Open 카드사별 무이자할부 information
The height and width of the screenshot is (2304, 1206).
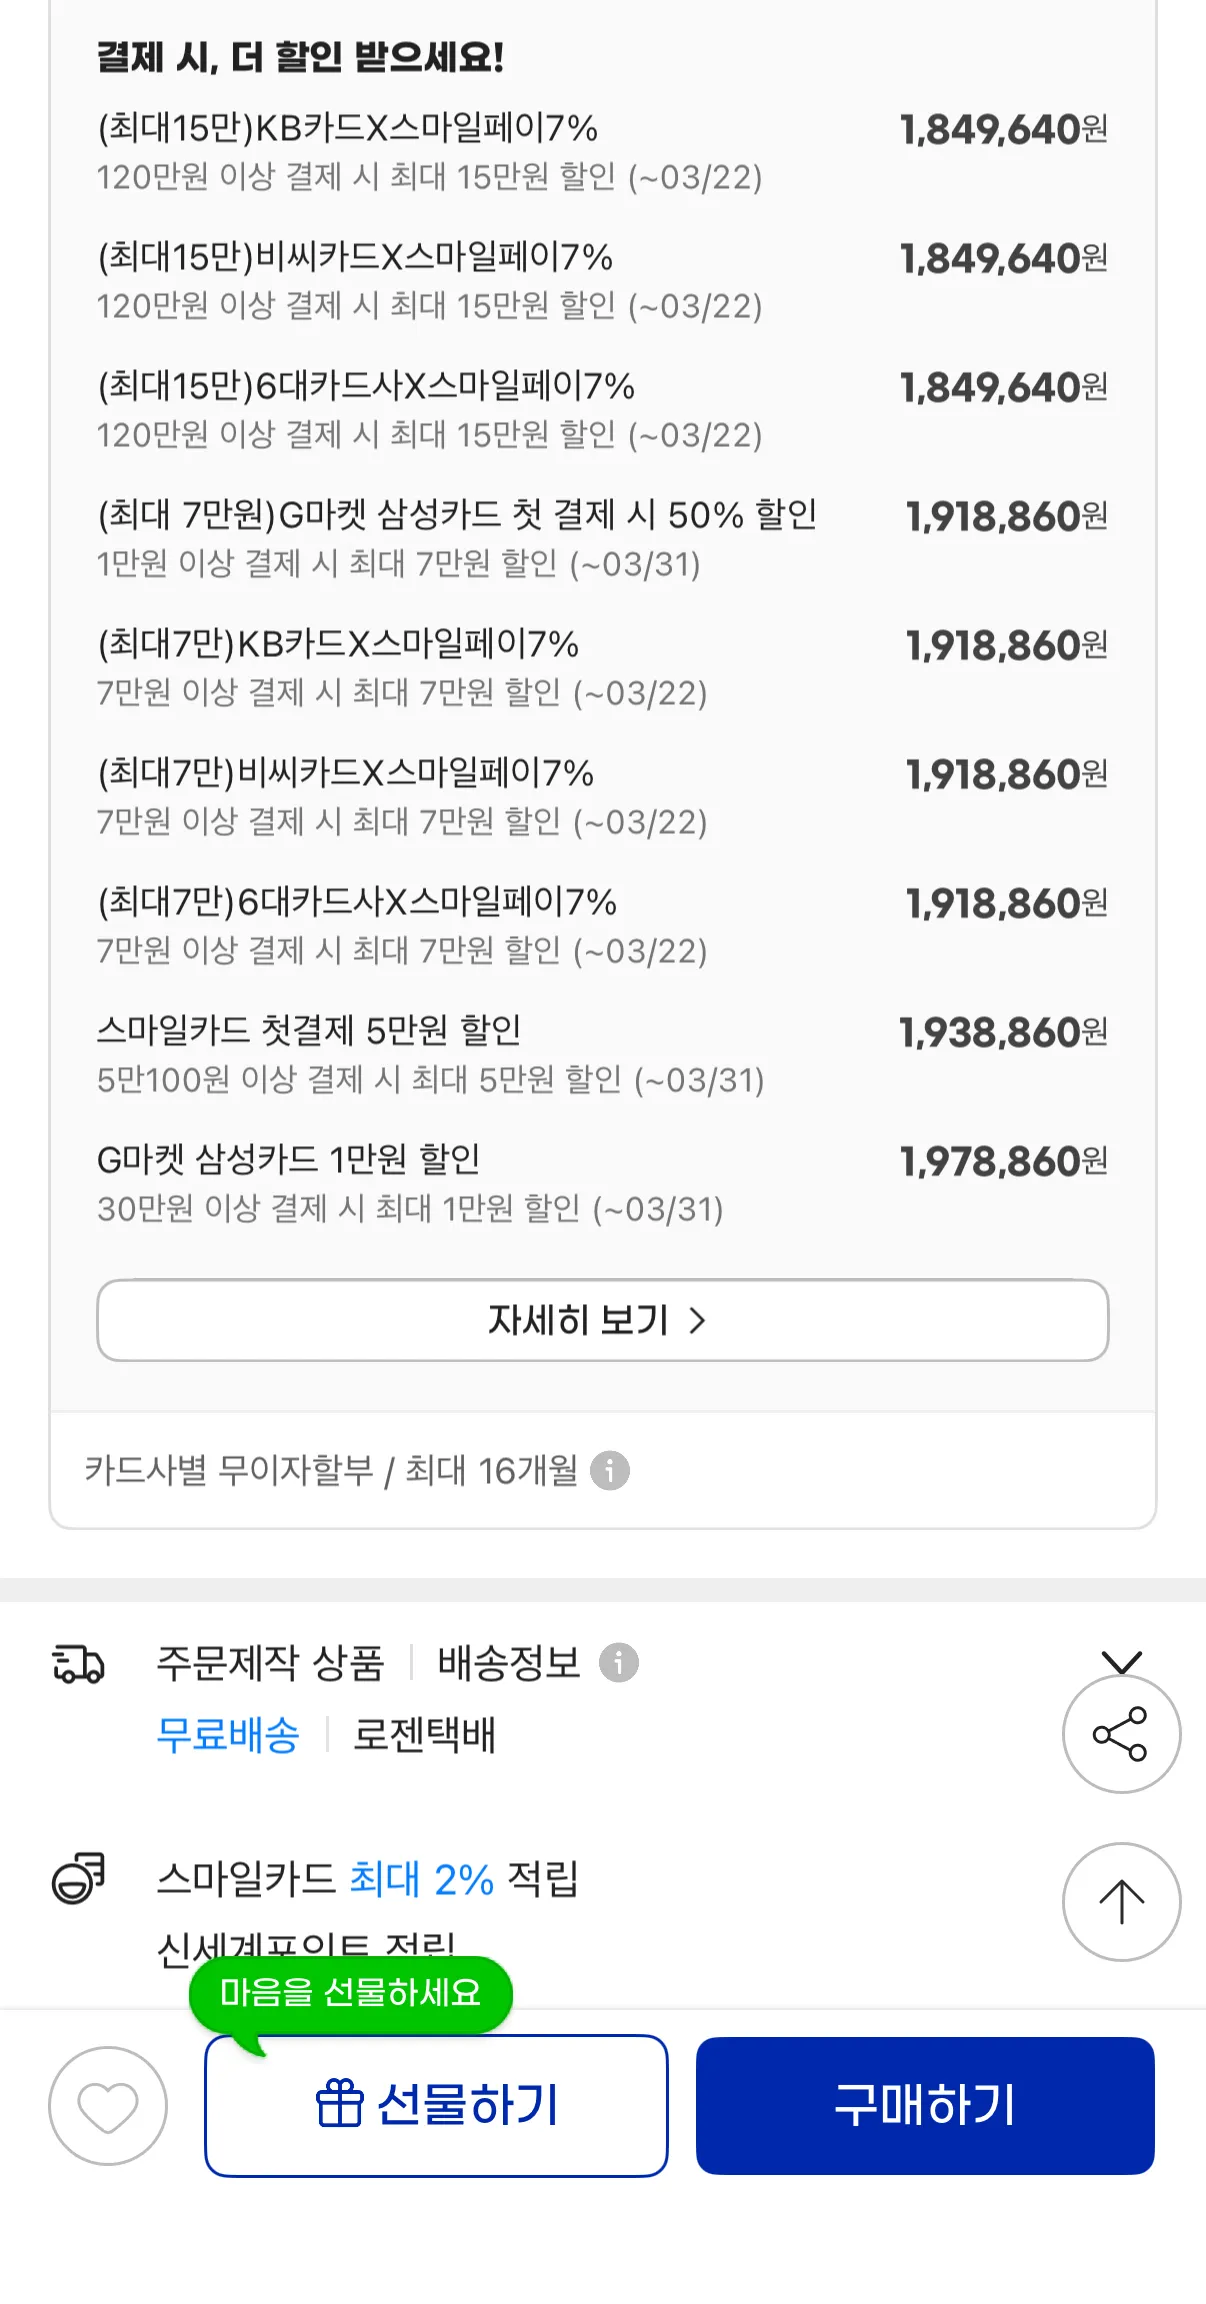tap(331, 1470)
